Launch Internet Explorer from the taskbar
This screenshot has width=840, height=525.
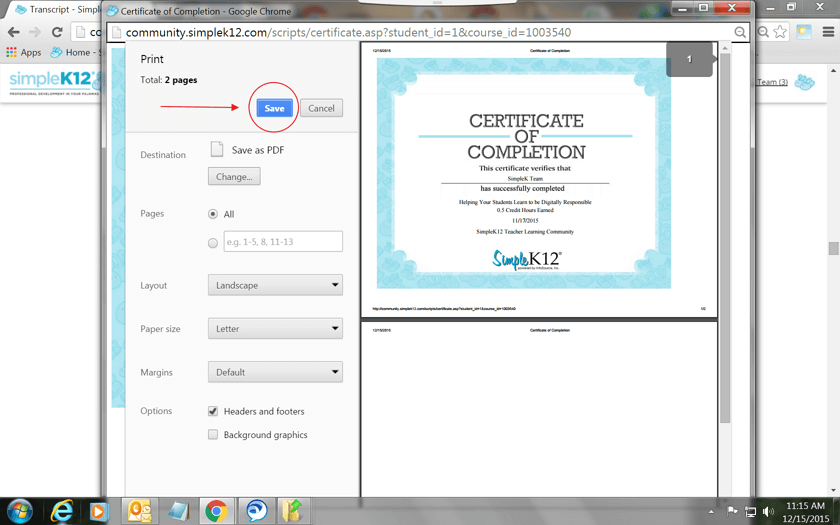62,511
